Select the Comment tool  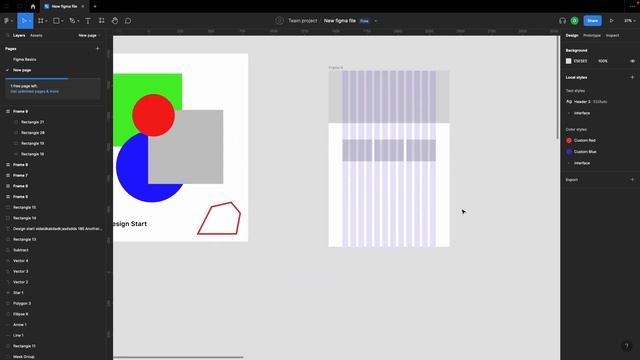pos(128,21)
